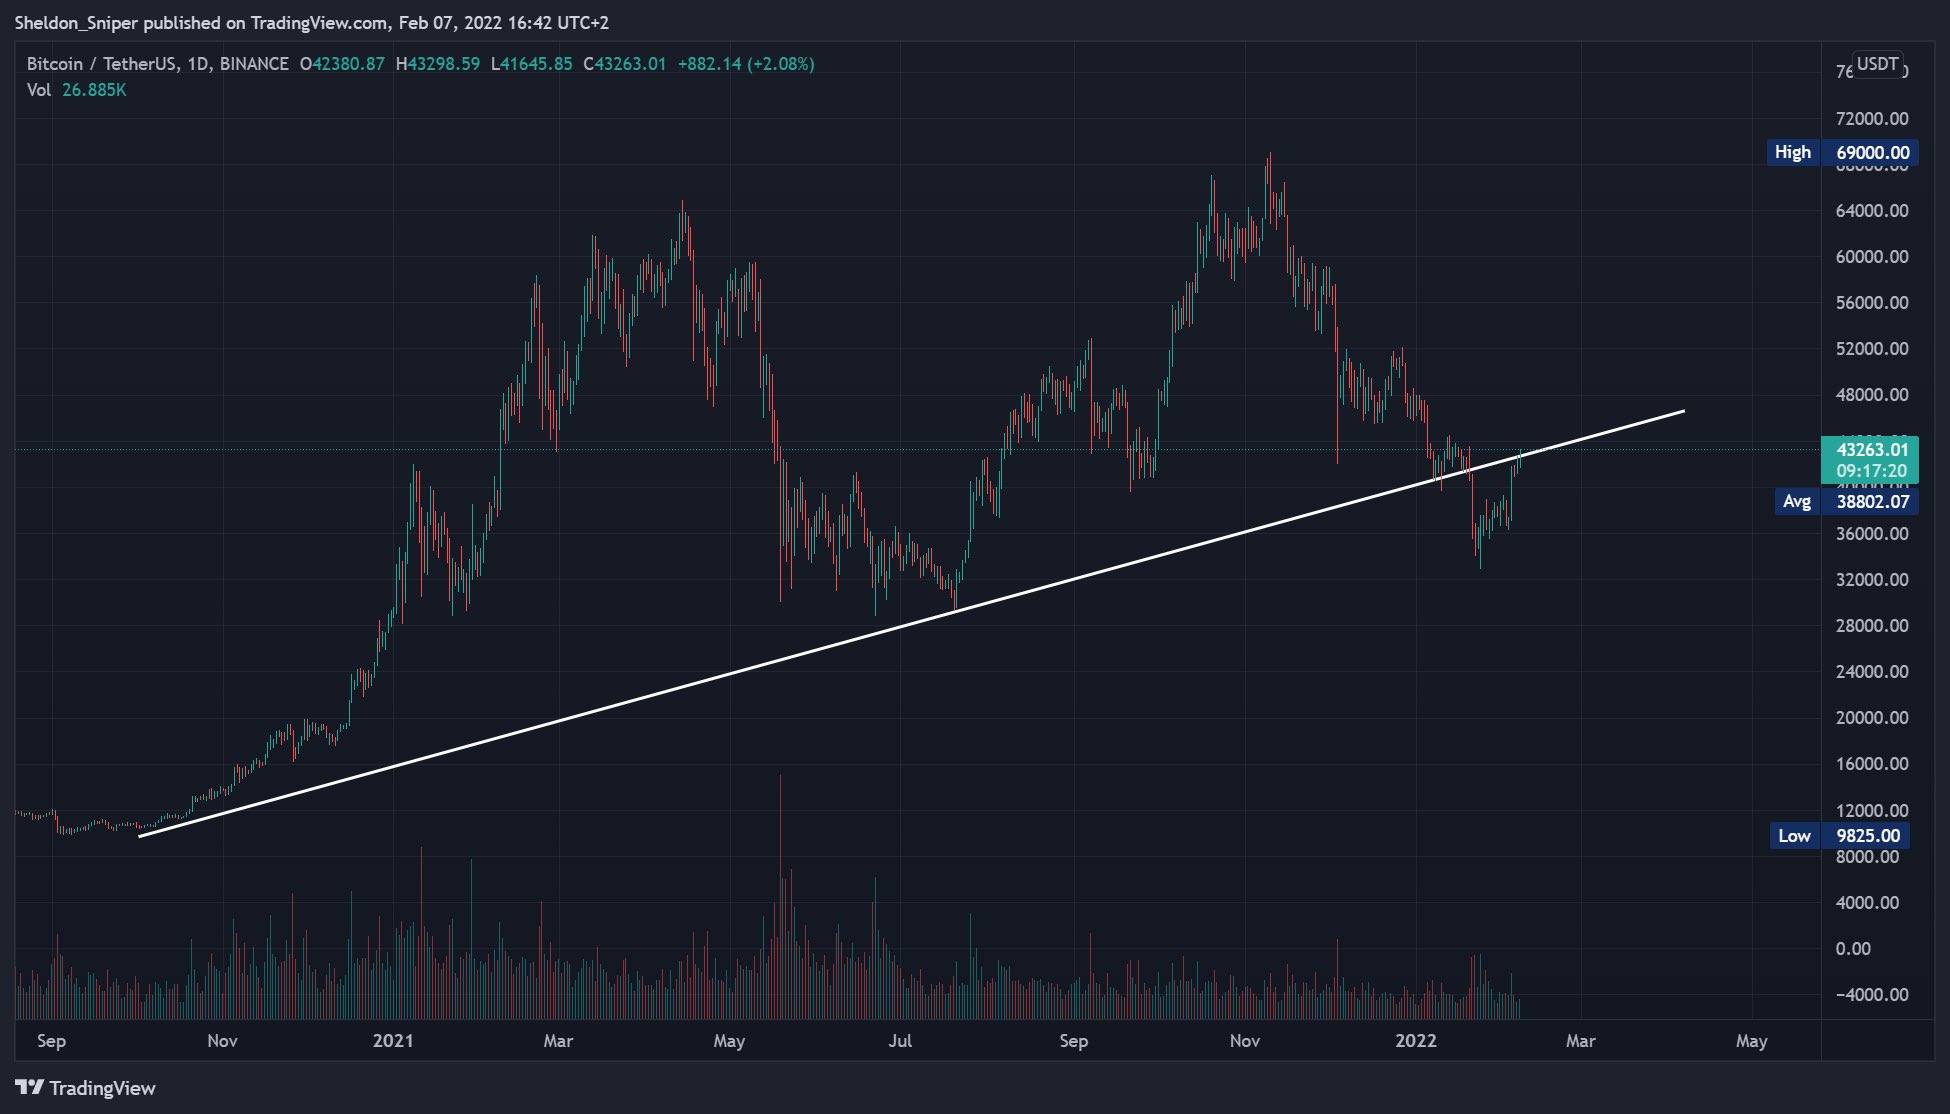The width and height of the screenshot is (1950, 1114).
Task: Click the -4000.00 price axis label
Action: pyautogui.click(x=1872, y=995)
